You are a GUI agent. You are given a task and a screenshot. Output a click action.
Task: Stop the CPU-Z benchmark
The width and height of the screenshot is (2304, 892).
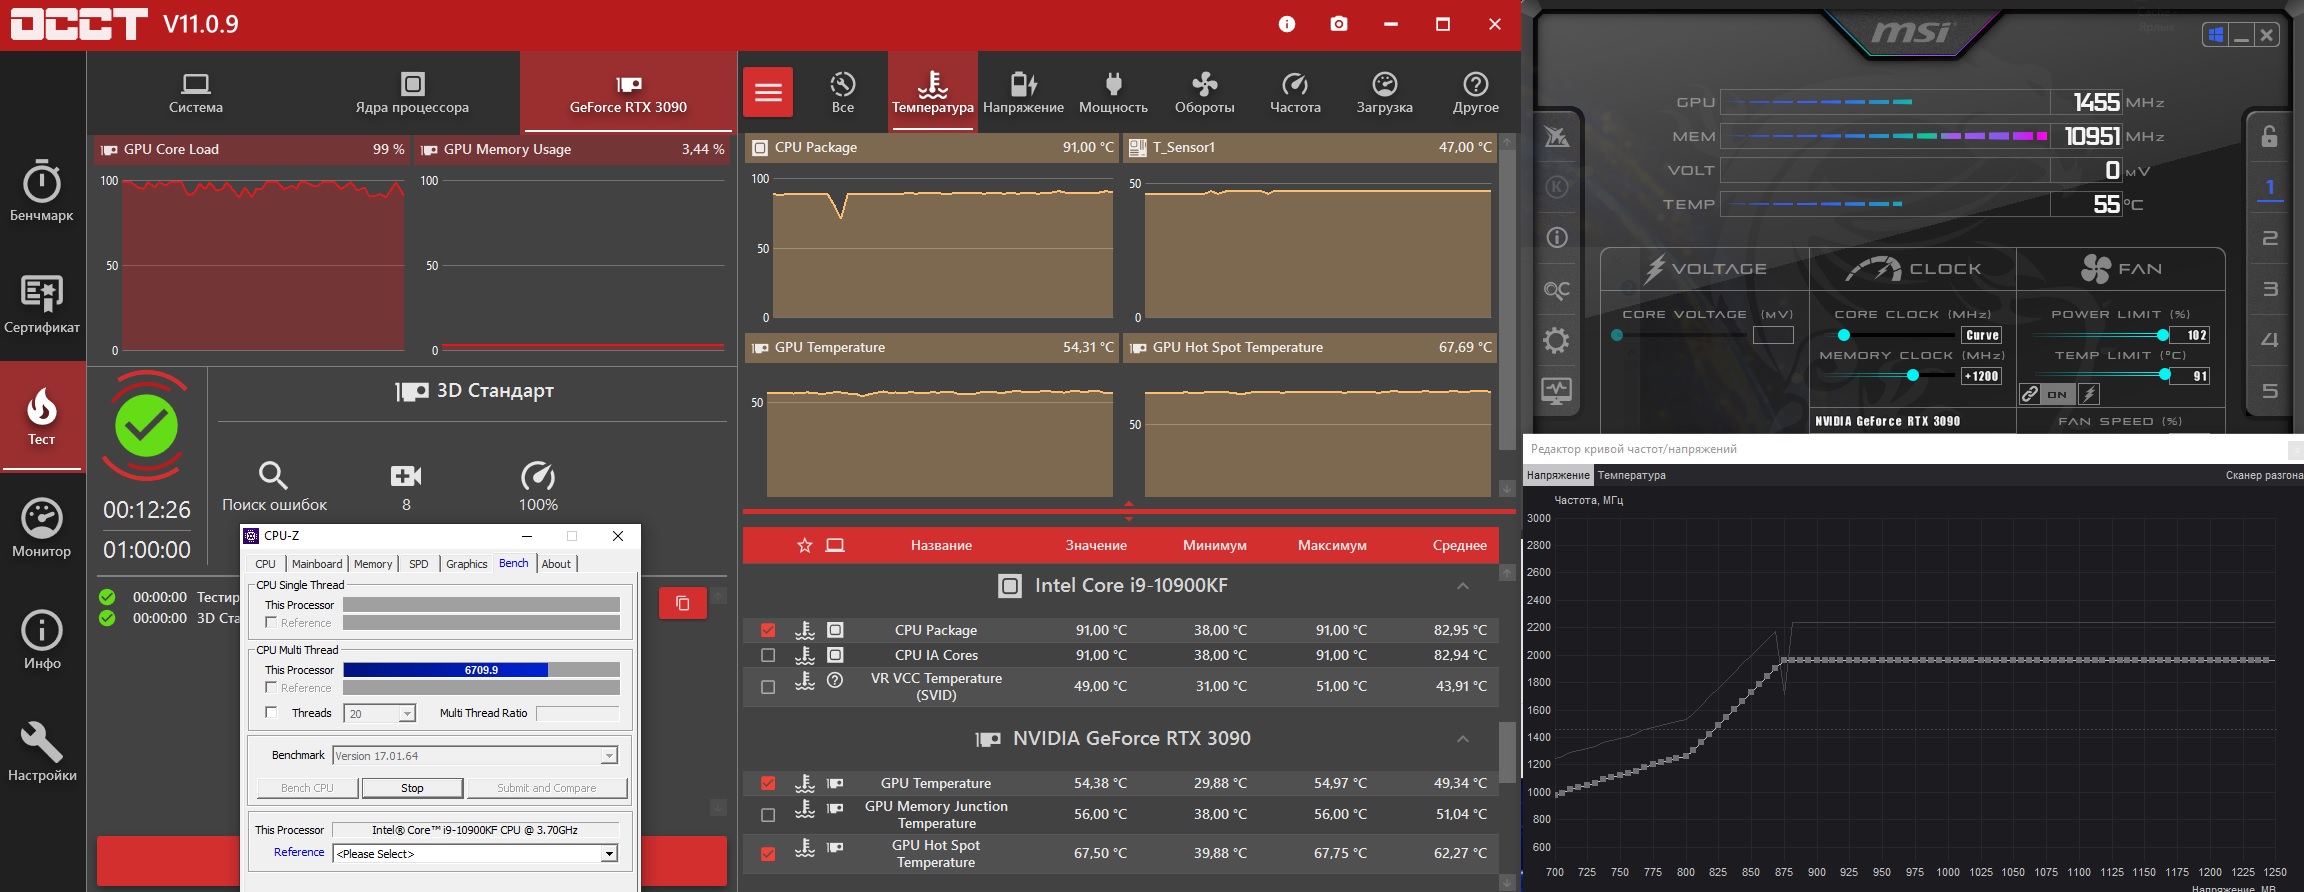point(412,788)
